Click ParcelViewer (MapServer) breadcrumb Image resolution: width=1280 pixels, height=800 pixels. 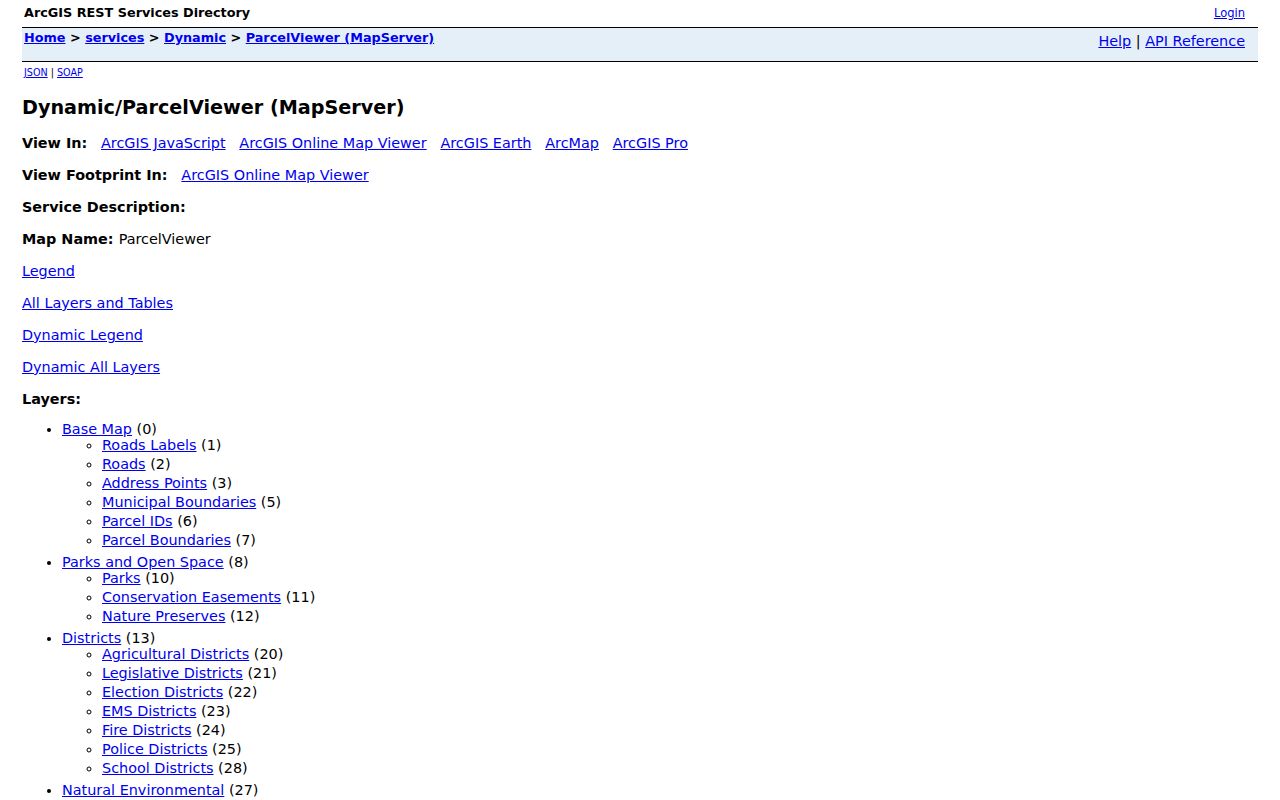(340, 38)
